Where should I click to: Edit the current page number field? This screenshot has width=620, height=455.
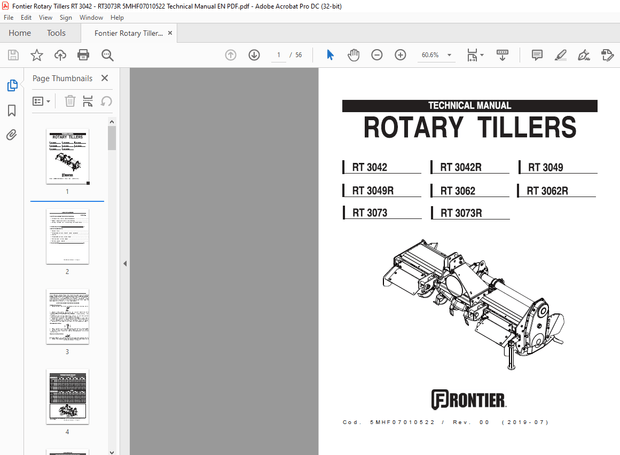(278, 55)
